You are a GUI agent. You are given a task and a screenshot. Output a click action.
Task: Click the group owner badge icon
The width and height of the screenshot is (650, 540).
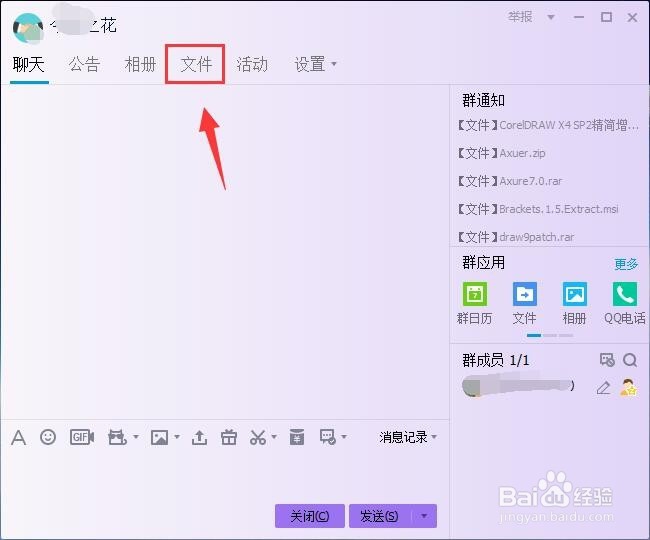628,388
